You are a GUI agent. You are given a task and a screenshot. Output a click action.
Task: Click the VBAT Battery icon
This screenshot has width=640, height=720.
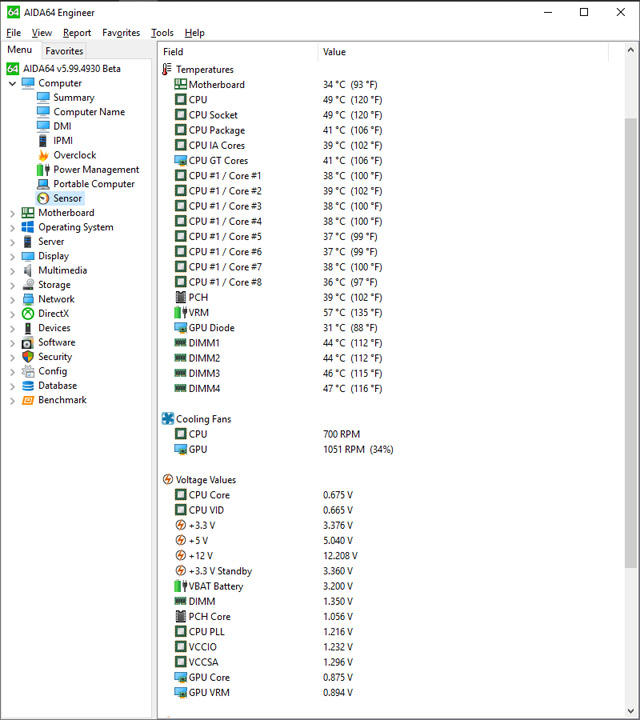(180, 586)
